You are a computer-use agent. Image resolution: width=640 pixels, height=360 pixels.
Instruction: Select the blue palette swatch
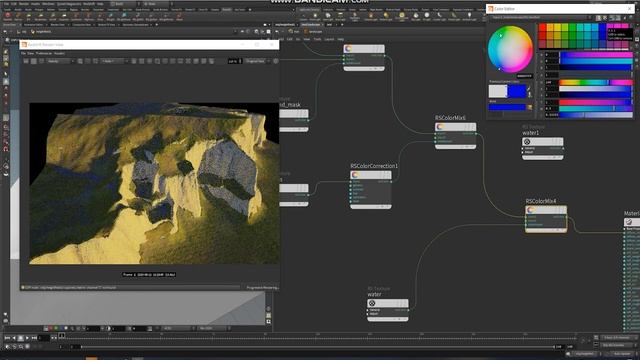point(602,27)
